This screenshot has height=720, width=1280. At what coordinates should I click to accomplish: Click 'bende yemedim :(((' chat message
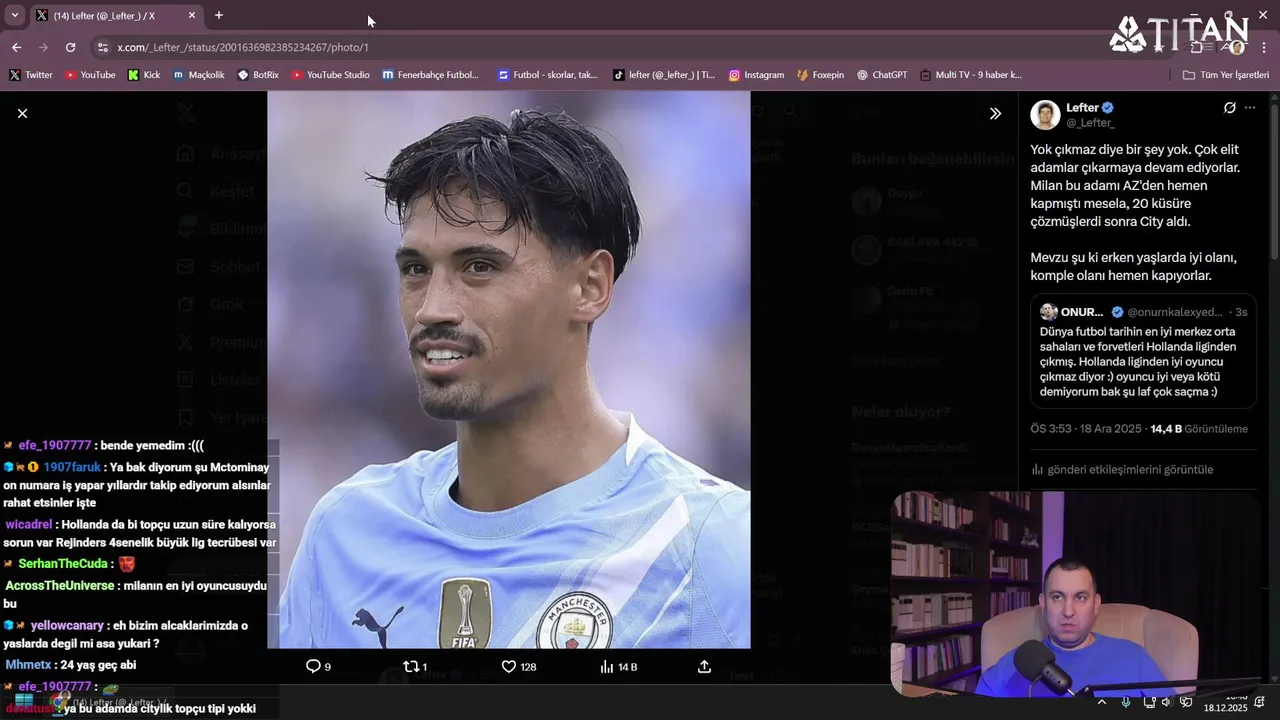click(152, 446)
